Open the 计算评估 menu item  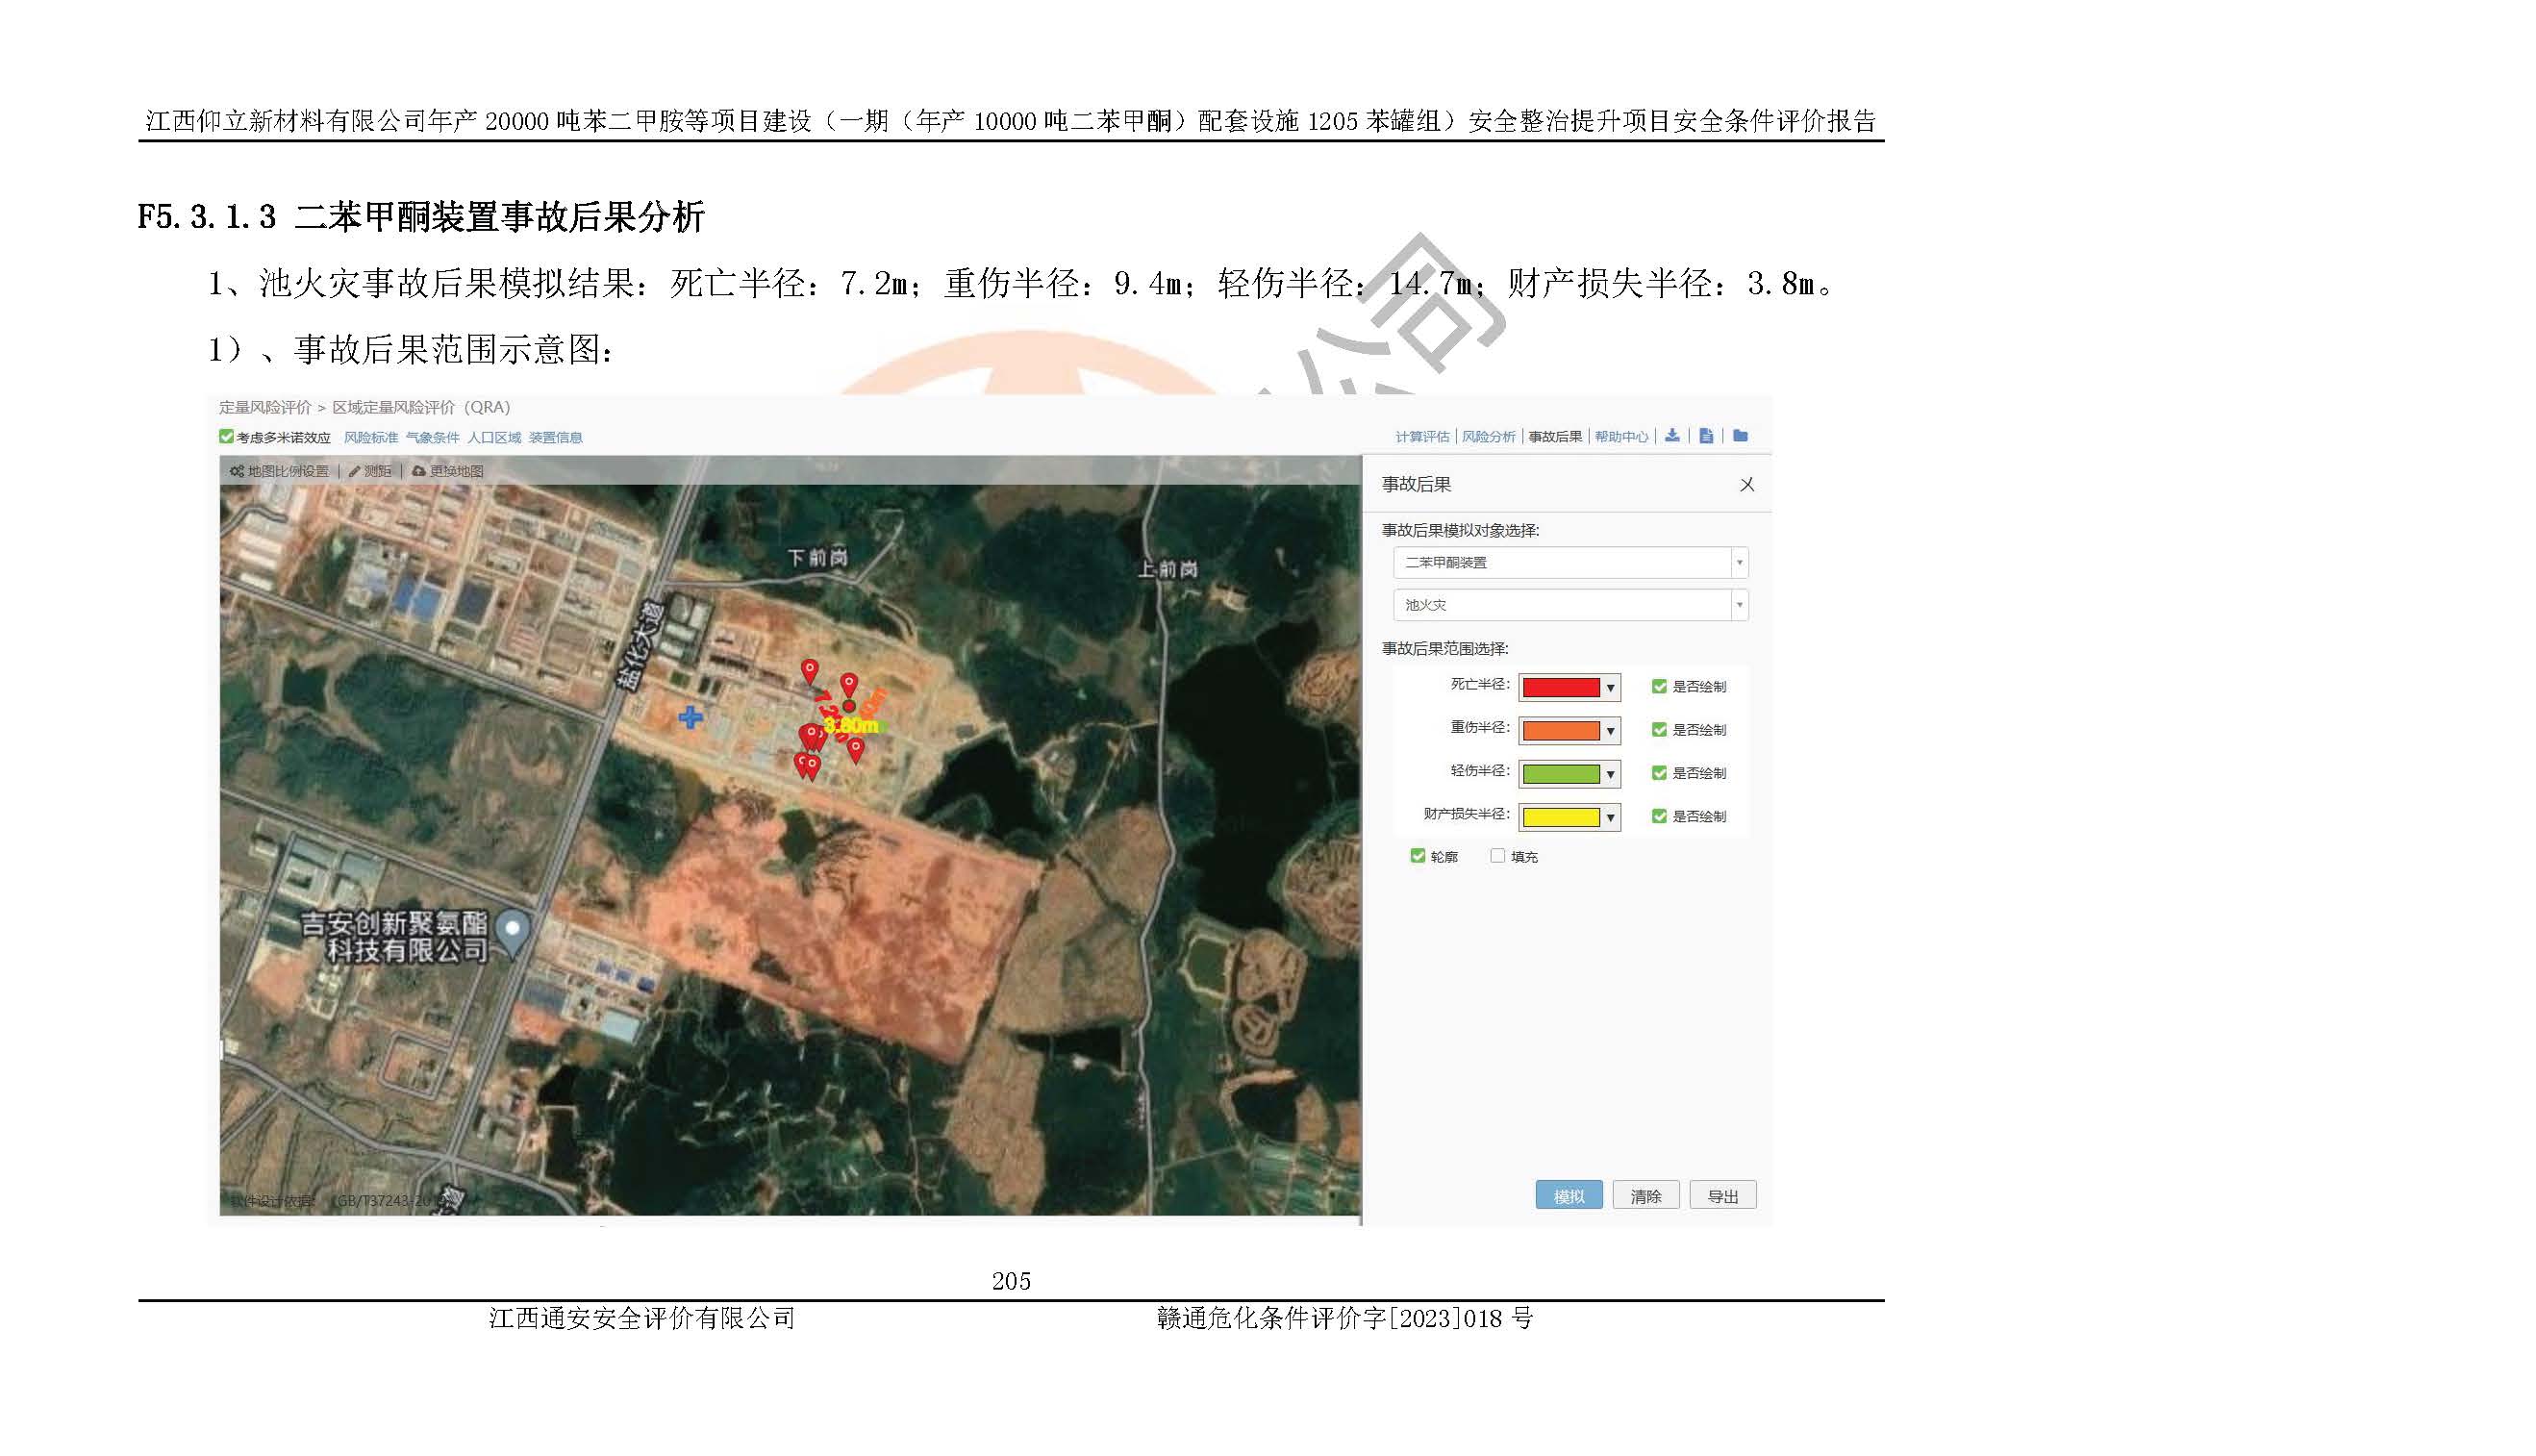pos(1422,437)
